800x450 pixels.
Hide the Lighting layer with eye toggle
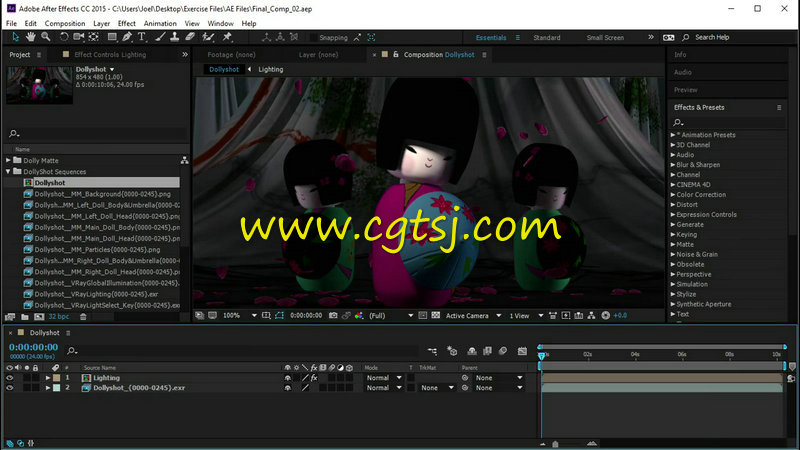(x=10, y=378)
